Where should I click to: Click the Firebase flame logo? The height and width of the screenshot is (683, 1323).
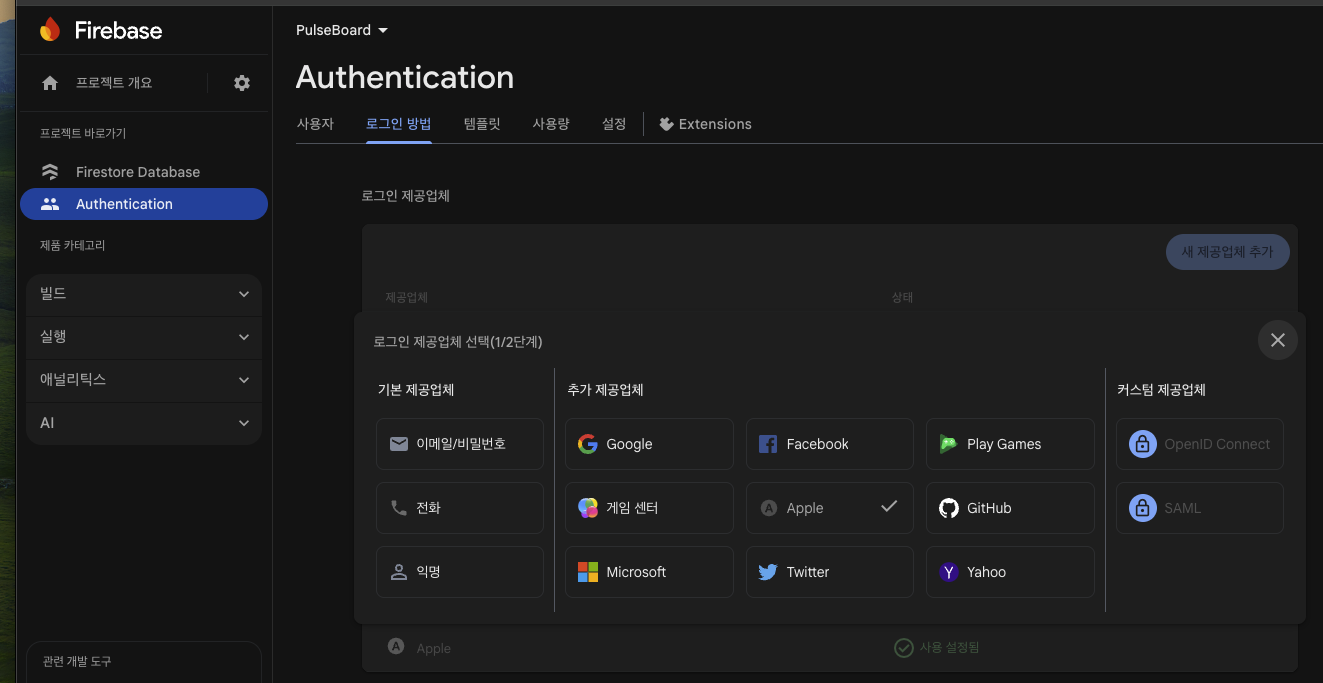click(50, 30)
